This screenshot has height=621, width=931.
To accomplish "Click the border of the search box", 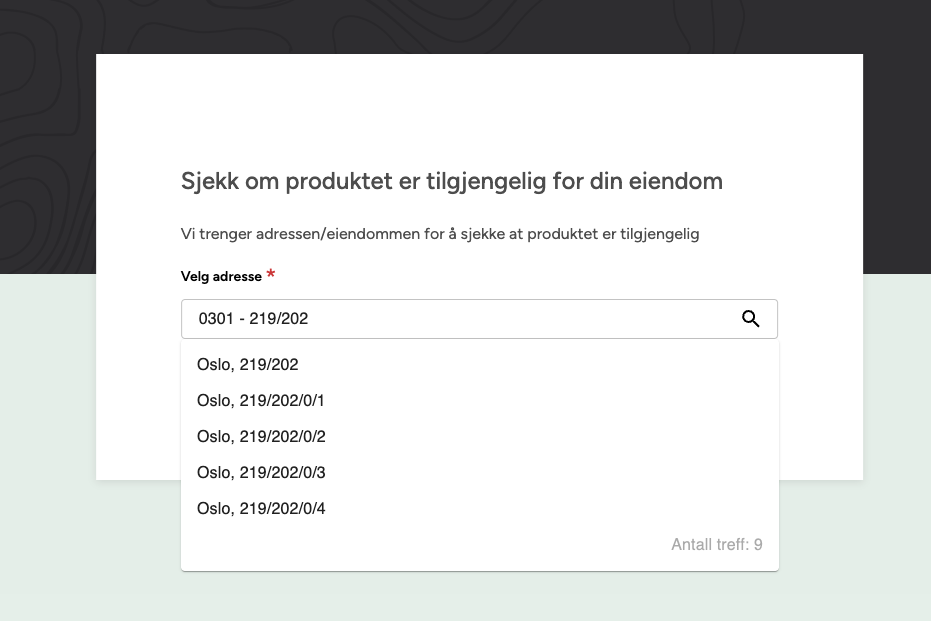I will click(x=480, y=299).
